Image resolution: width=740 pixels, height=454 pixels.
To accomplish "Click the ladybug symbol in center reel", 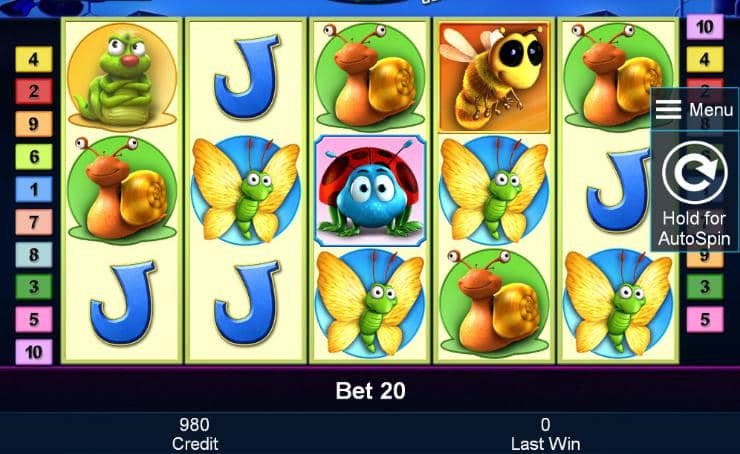I will [x=370, y=191].
